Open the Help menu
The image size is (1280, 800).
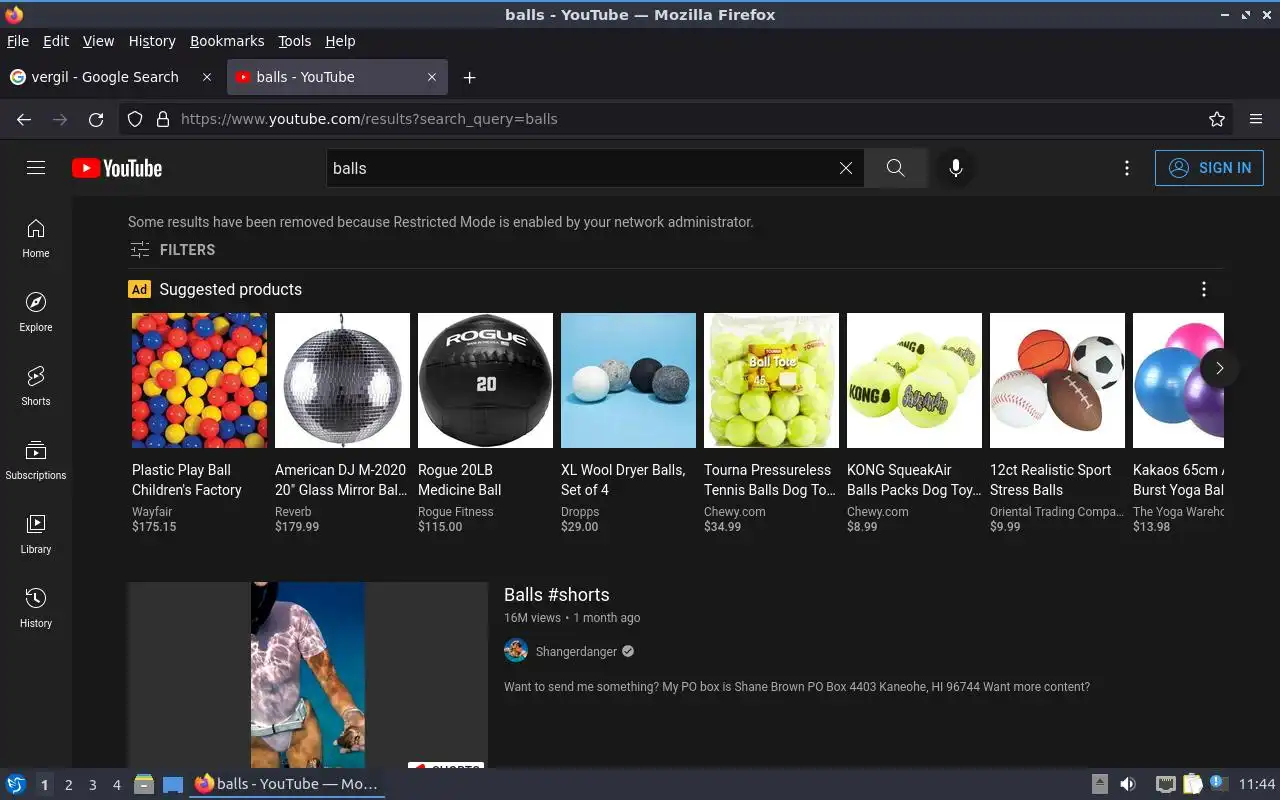[x=340, y=41]
